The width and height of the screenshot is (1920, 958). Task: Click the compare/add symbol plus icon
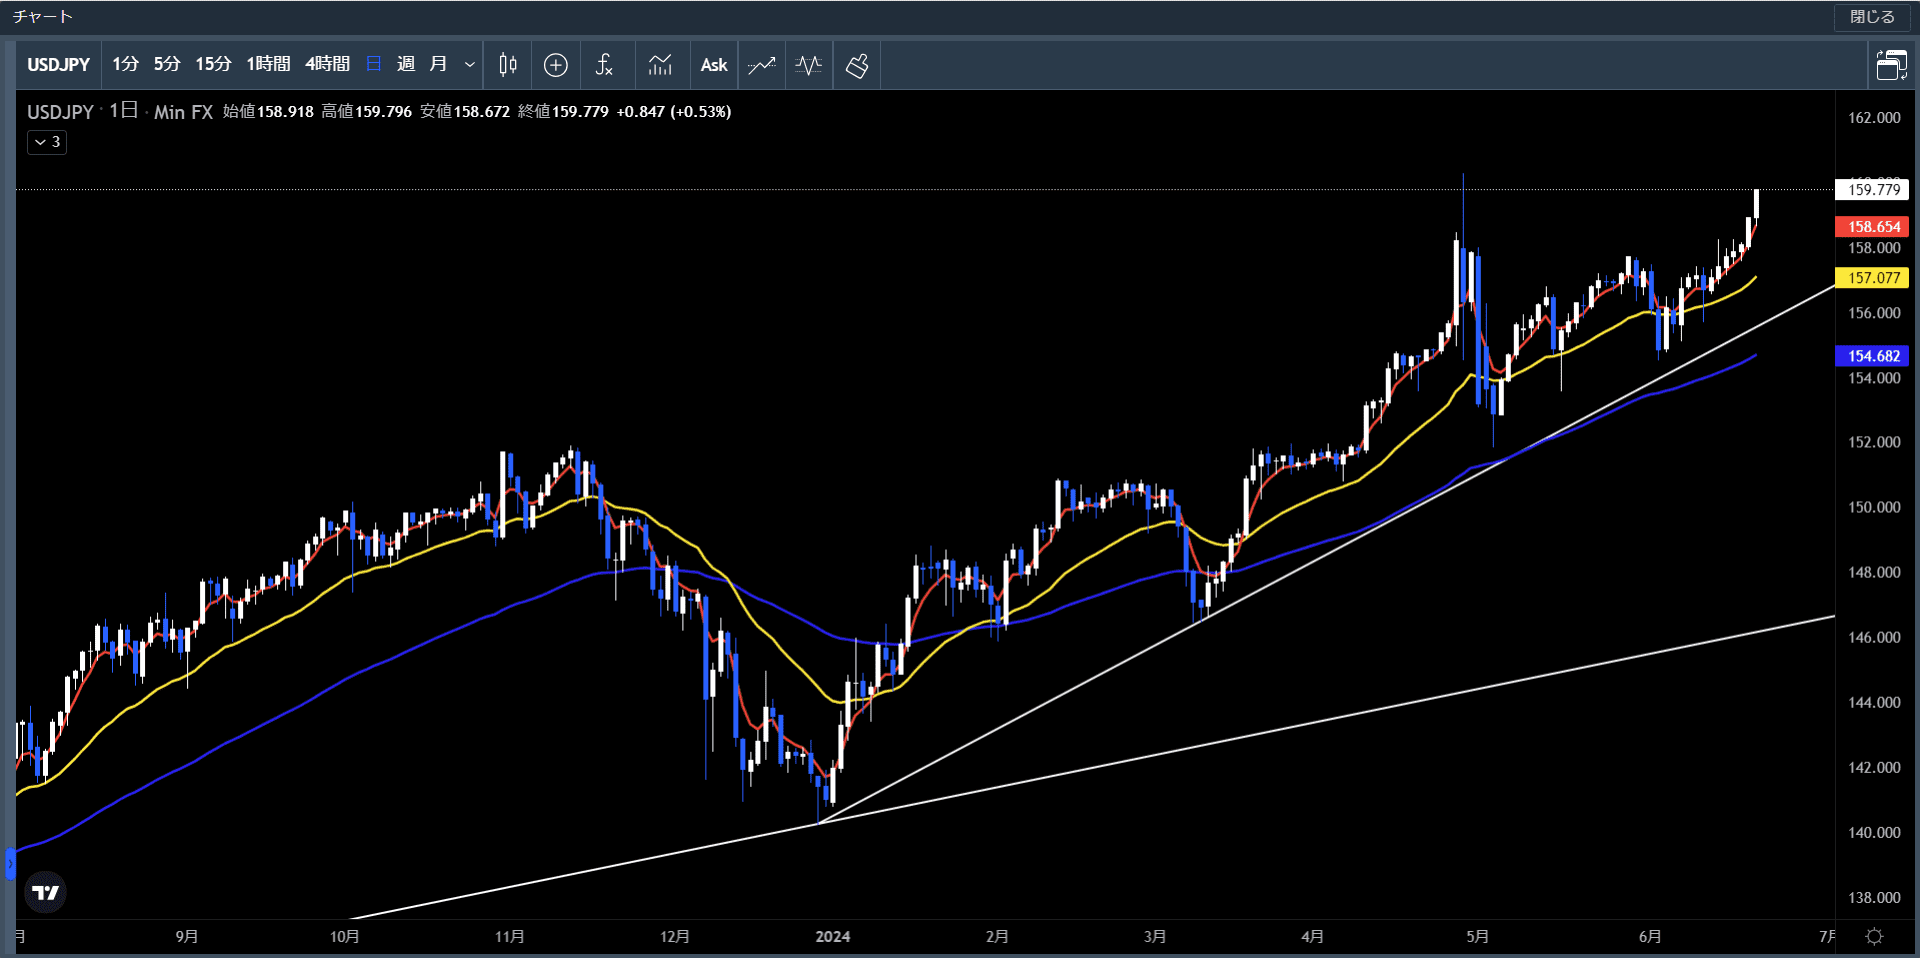click(556, 65)
